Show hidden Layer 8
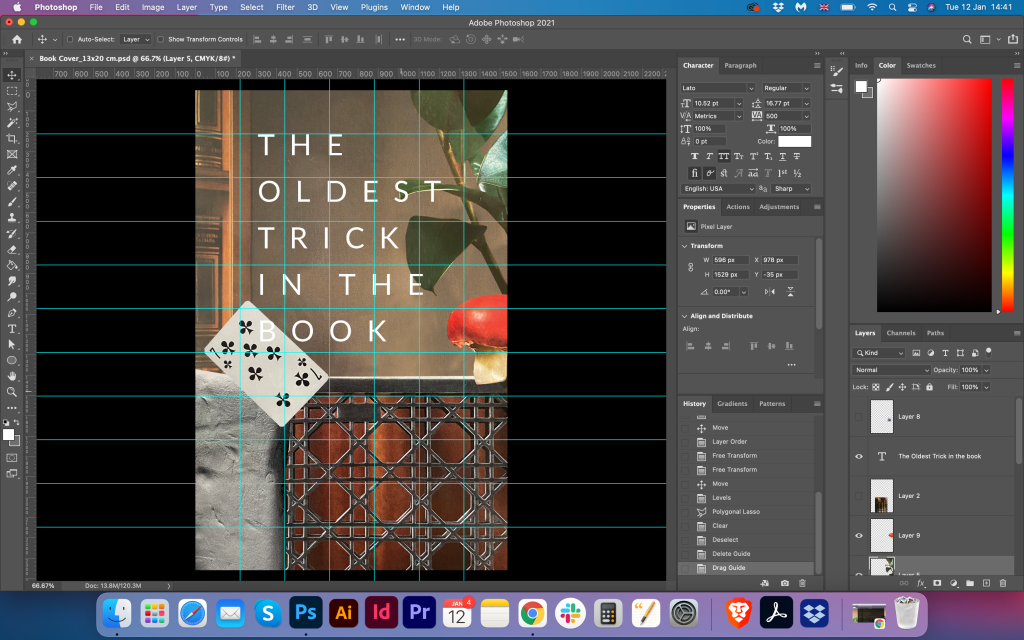 (859, 416)
